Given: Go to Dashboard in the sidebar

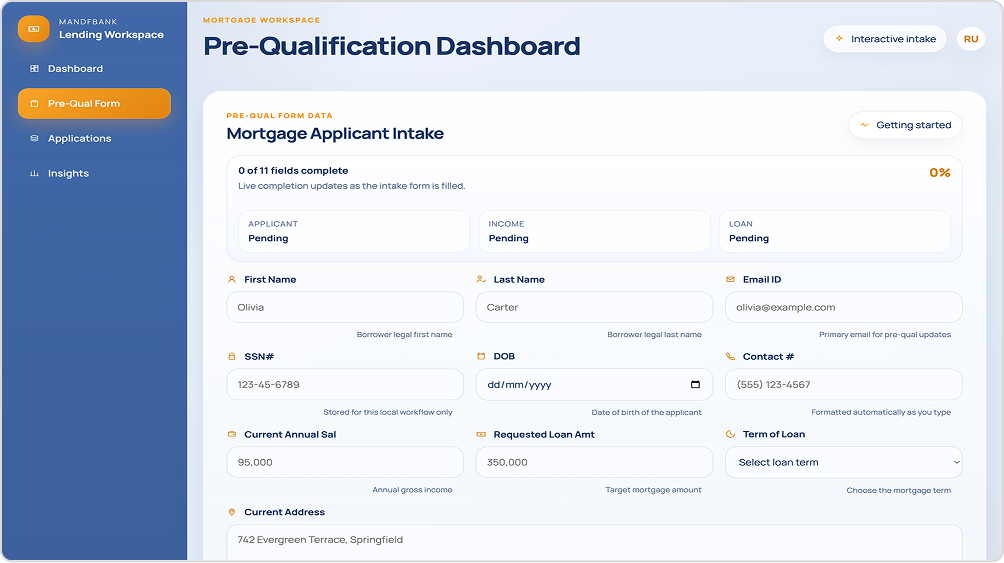Looking at the screenshot, I should point(94,69).
